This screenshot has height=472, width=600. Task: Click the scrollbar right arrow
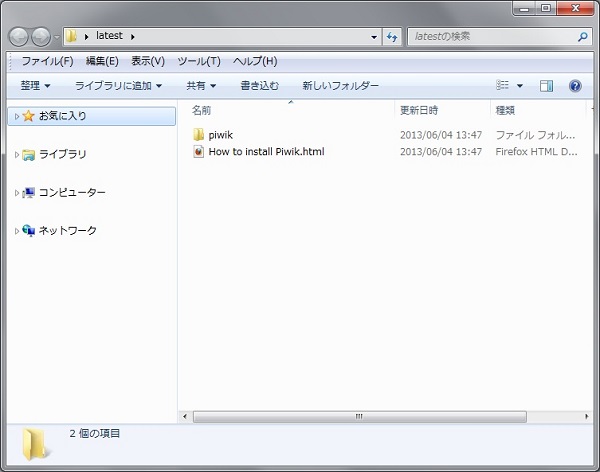pyautogui.click(x=586, y=416)
